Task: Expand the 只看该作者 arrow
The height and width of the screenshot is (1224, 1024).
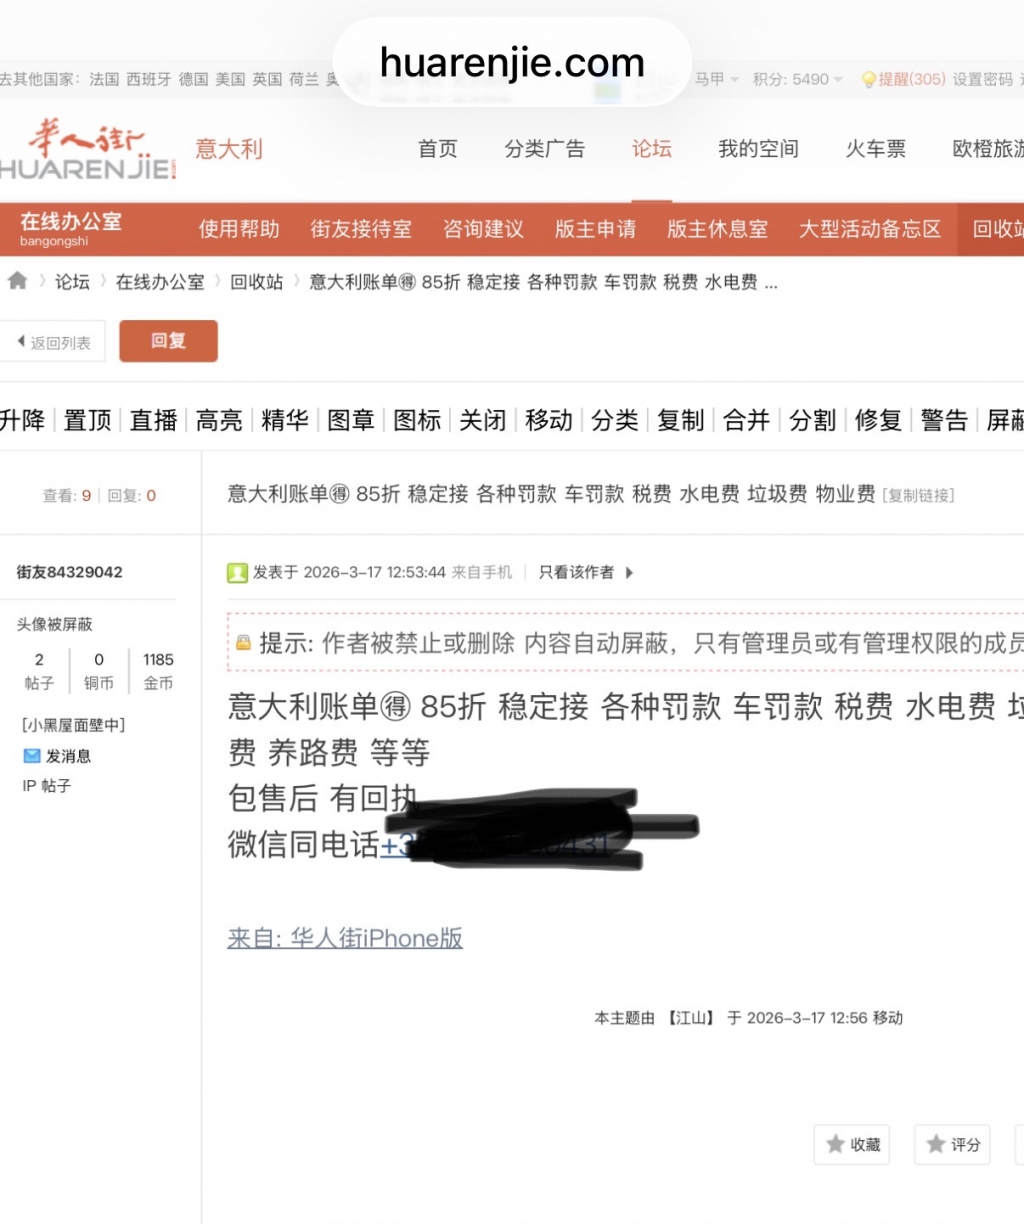Action: pos(629,573)
